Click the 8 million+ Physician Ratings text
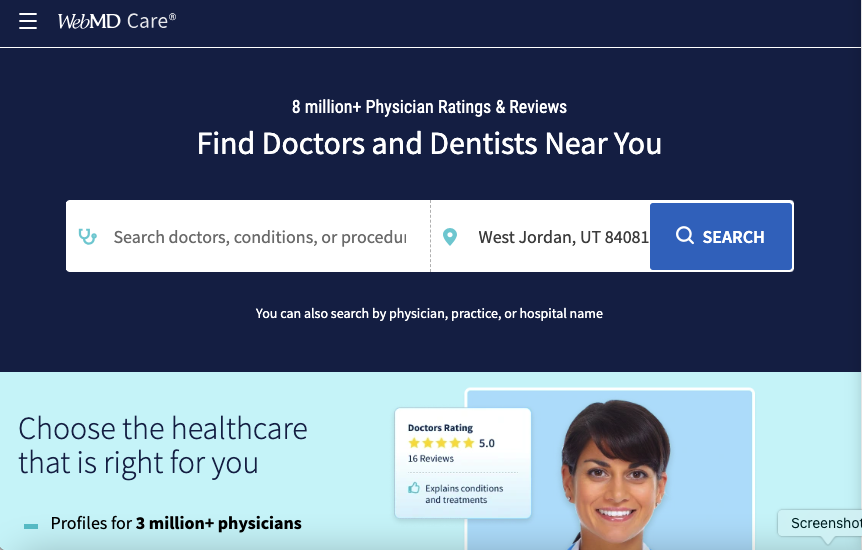Viewport: 862px width, 550px height. tap(429, 107)
